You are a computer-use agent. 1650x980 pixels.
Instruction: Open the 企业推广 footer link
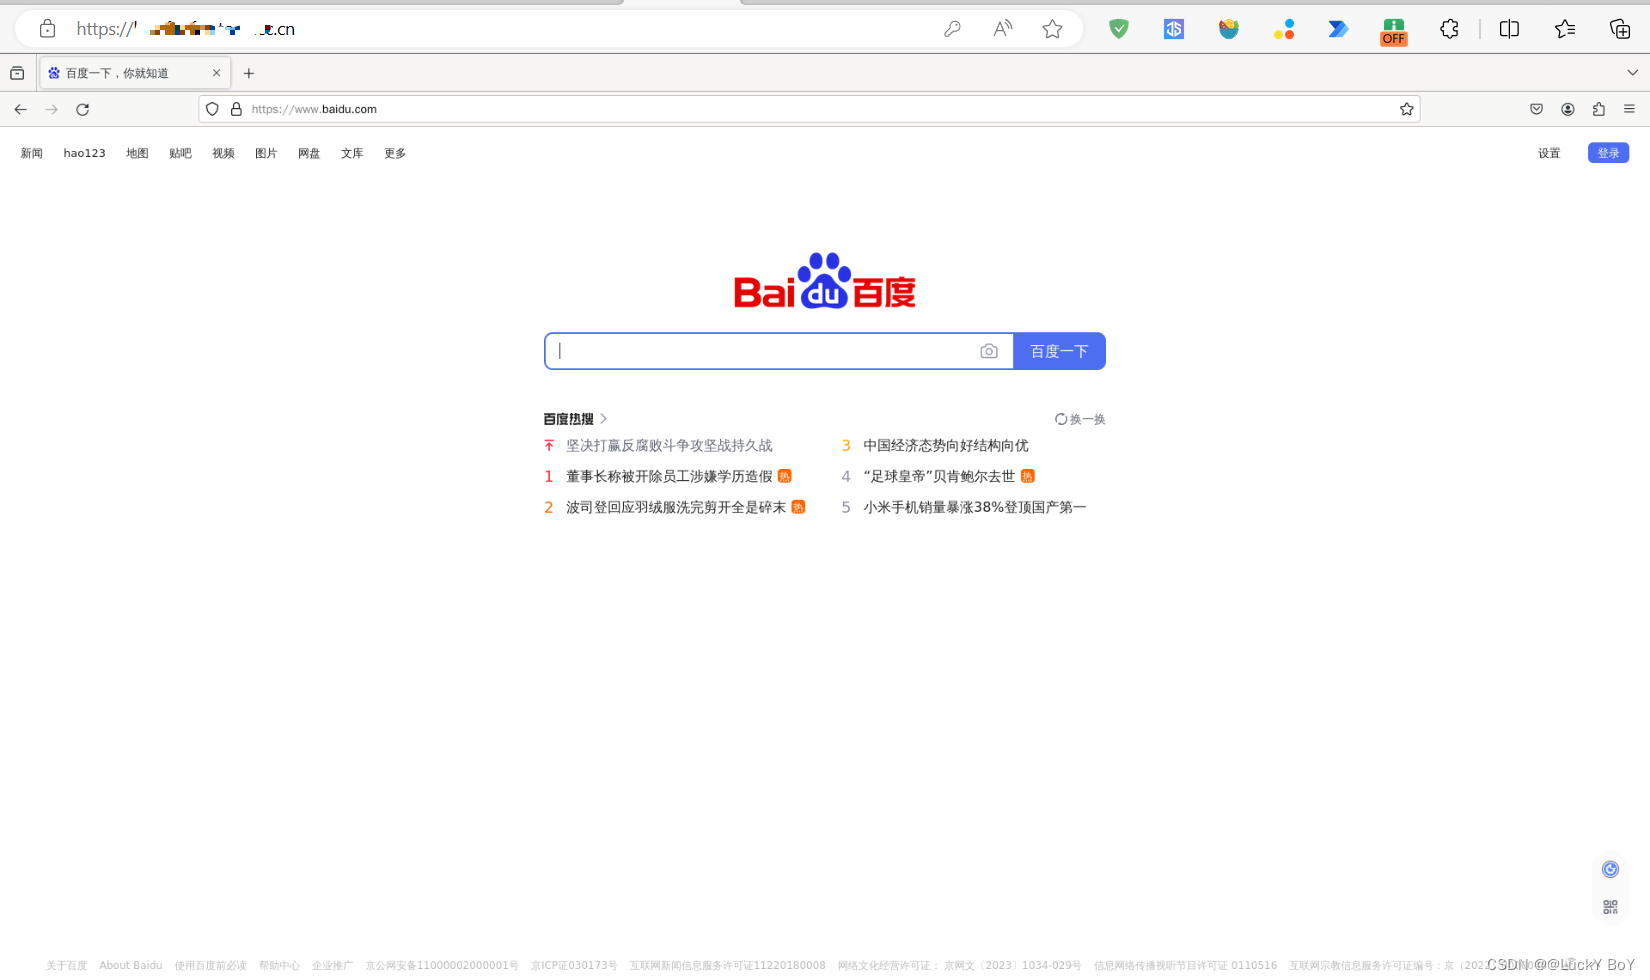click(x=332, y=966)
